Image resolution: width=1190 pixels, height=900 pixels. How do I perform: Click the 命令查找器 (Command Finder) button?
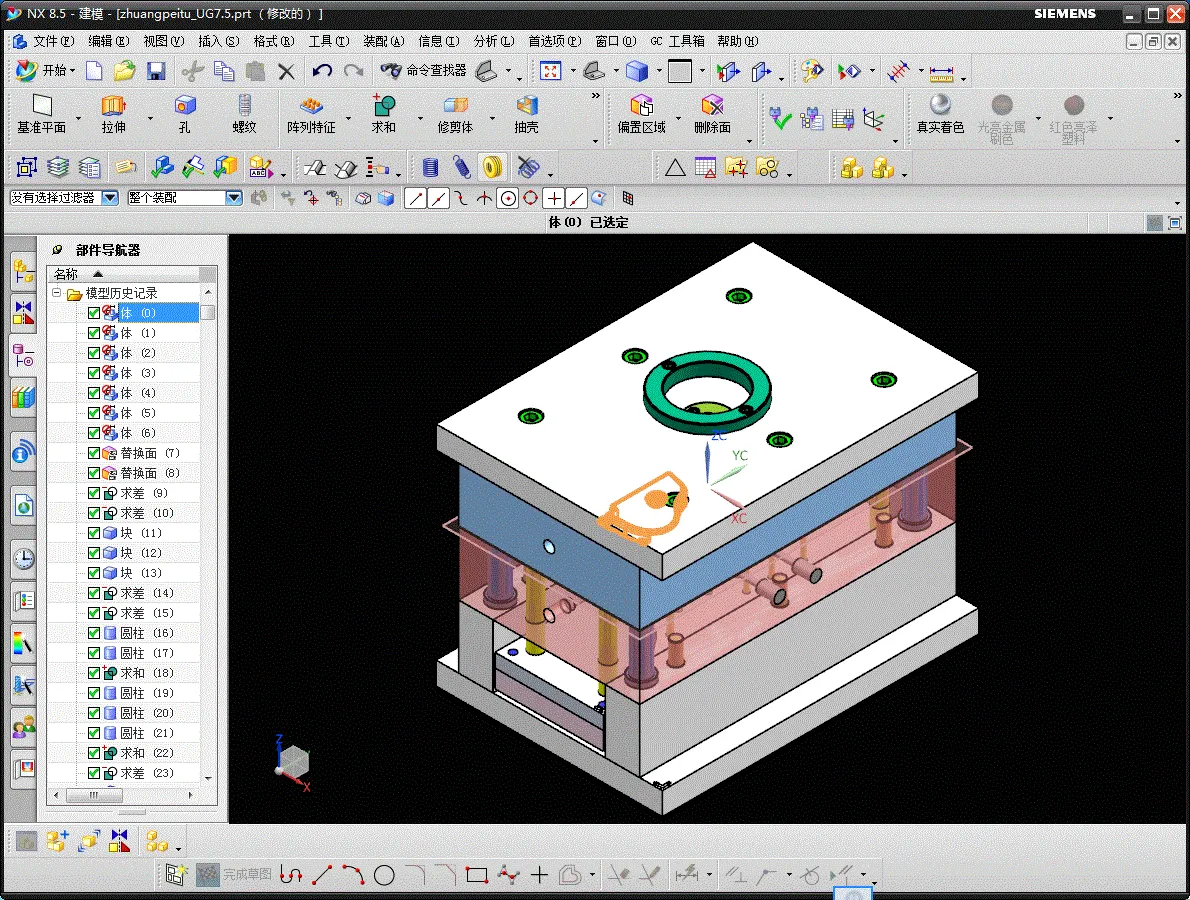[x=424, y=71]
